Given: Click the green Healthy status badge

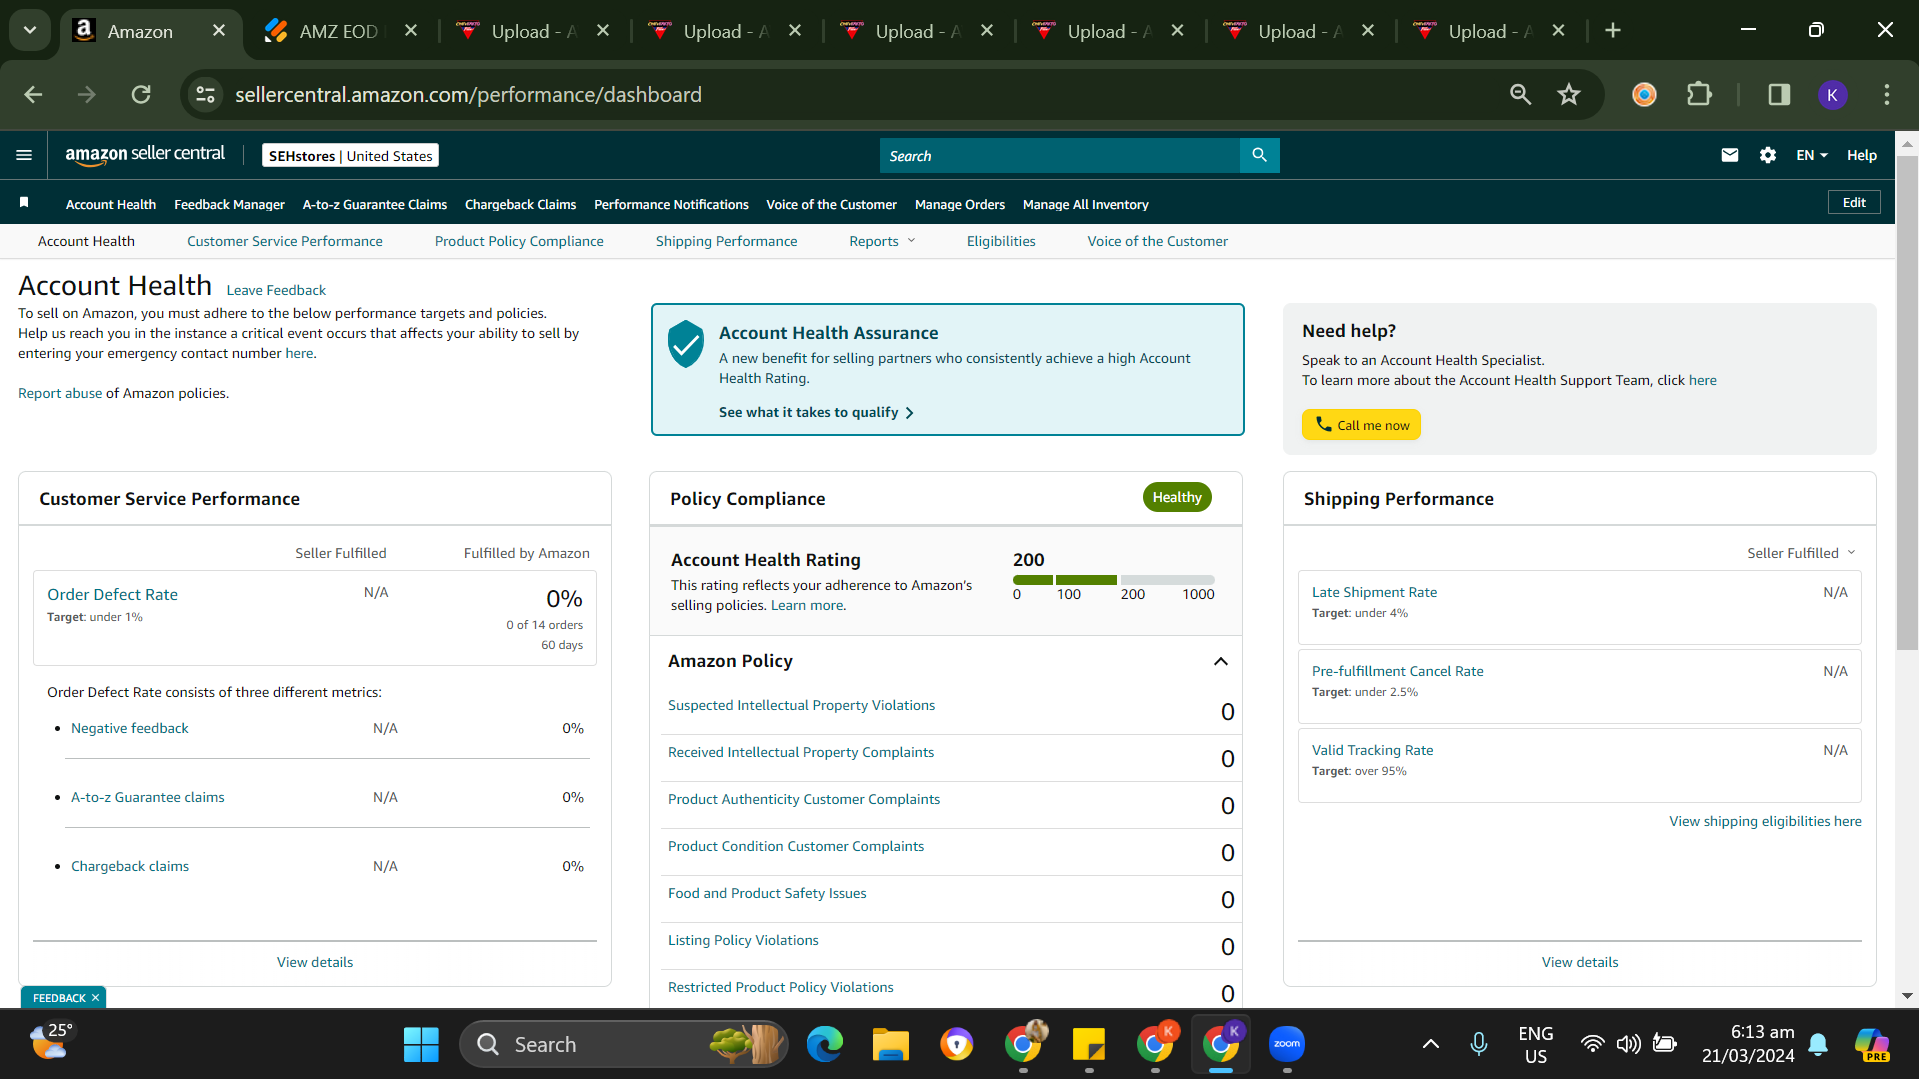Looking at the screenshot, I should click(1177, 497).
